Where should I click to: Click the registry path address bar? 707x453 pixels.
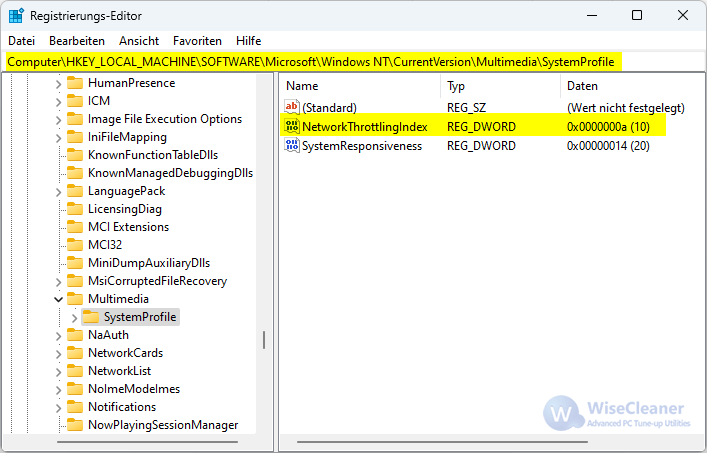pos(354,62)
